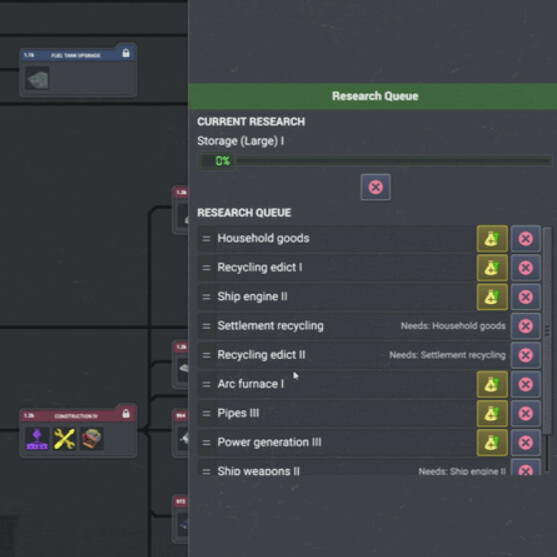Click flask icon next to Ship engine II
This screenshot has width=557, height=557.
click(x=492, y=297)
